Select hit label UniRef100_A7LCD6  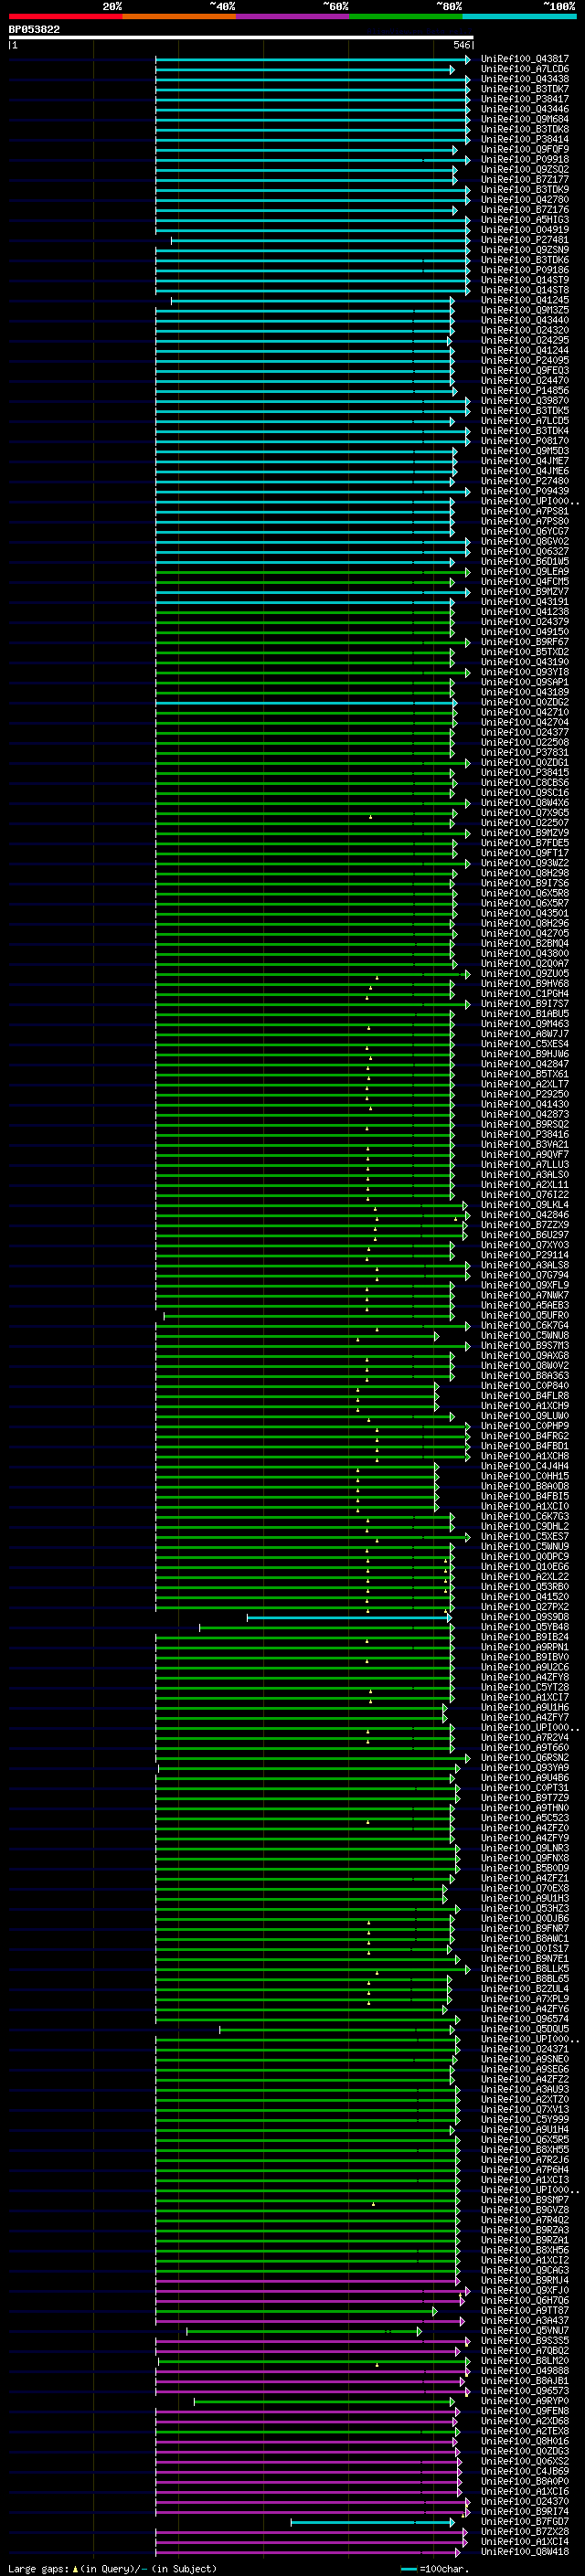[x=524, y=69]
